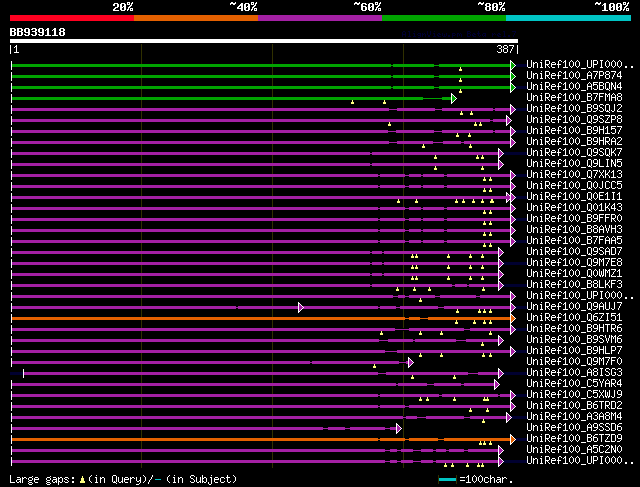The width and height of the screenshot is (640, 487).
Task: Open the UniRef100_B7FMA8 hit label
Action: click(x=574, y=98)
